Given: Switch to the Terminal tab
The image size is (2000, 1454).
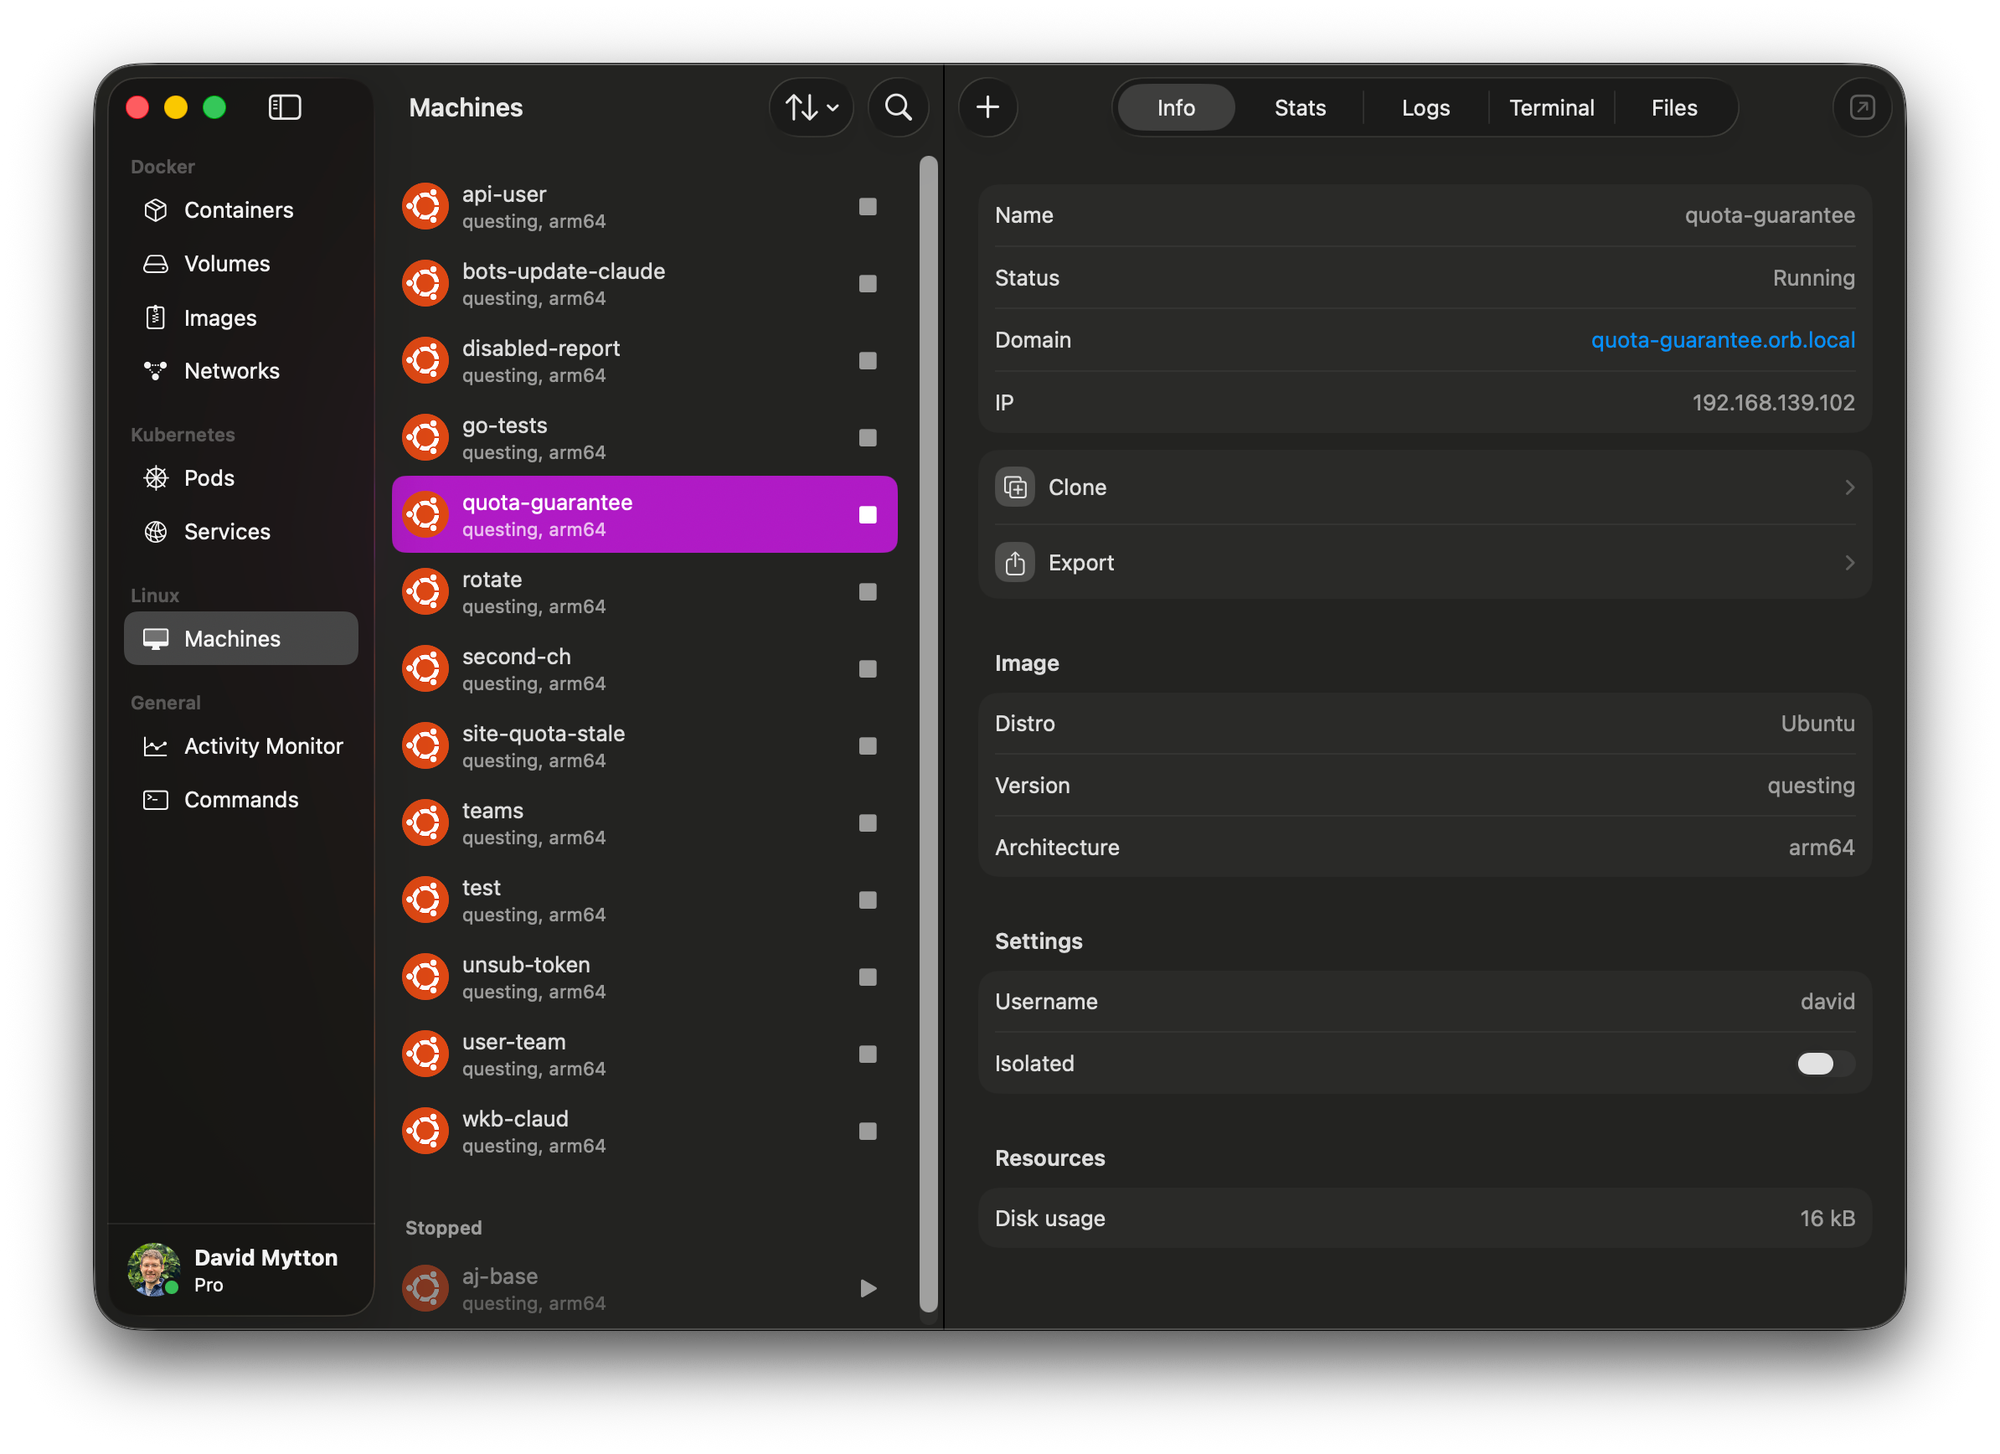Looking at the screenshot, I should click(x=1551, y=108).
